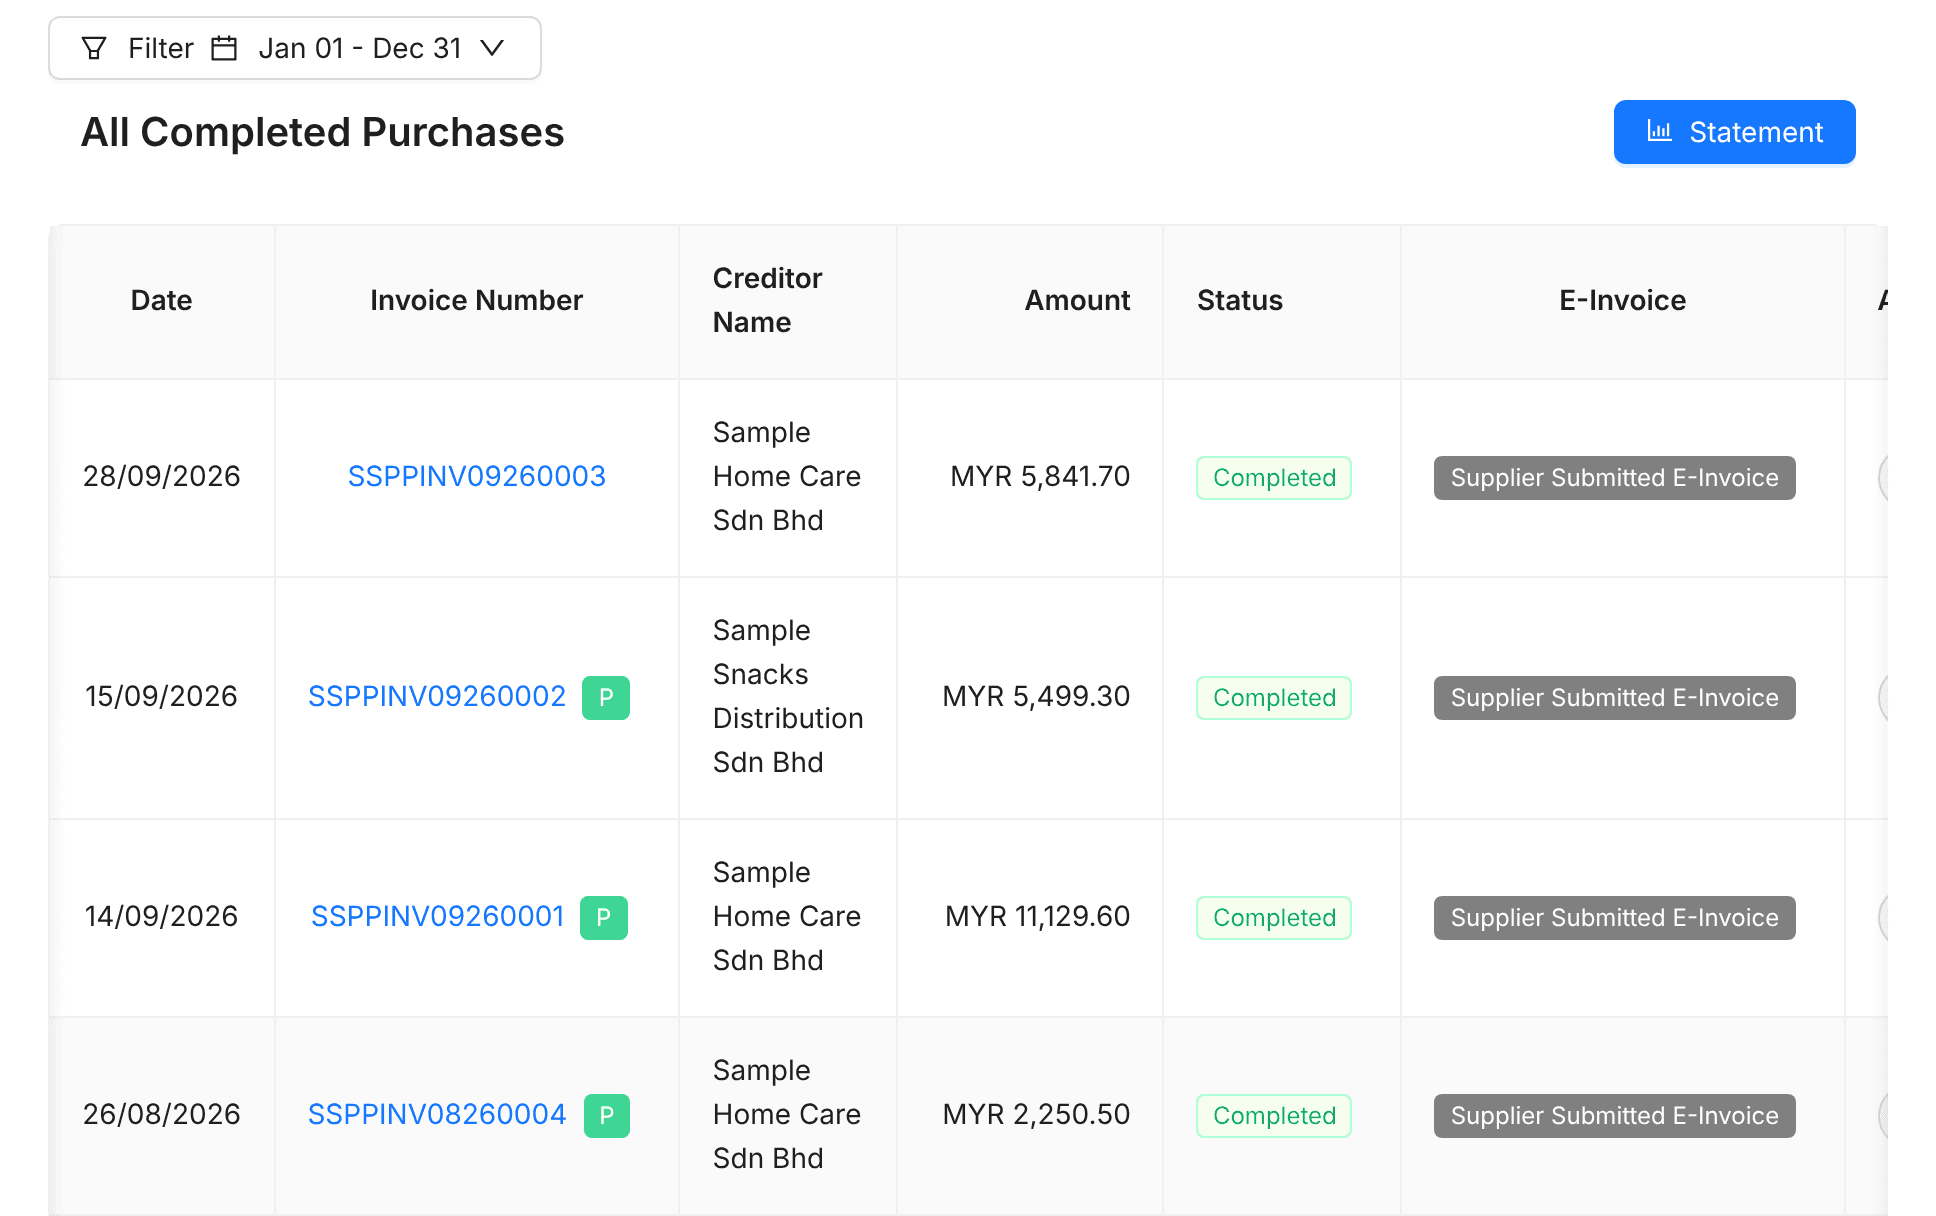This screenshot has height=1216, width=1936.
Task: Click the funnel Filter icon
Action: 94,48
